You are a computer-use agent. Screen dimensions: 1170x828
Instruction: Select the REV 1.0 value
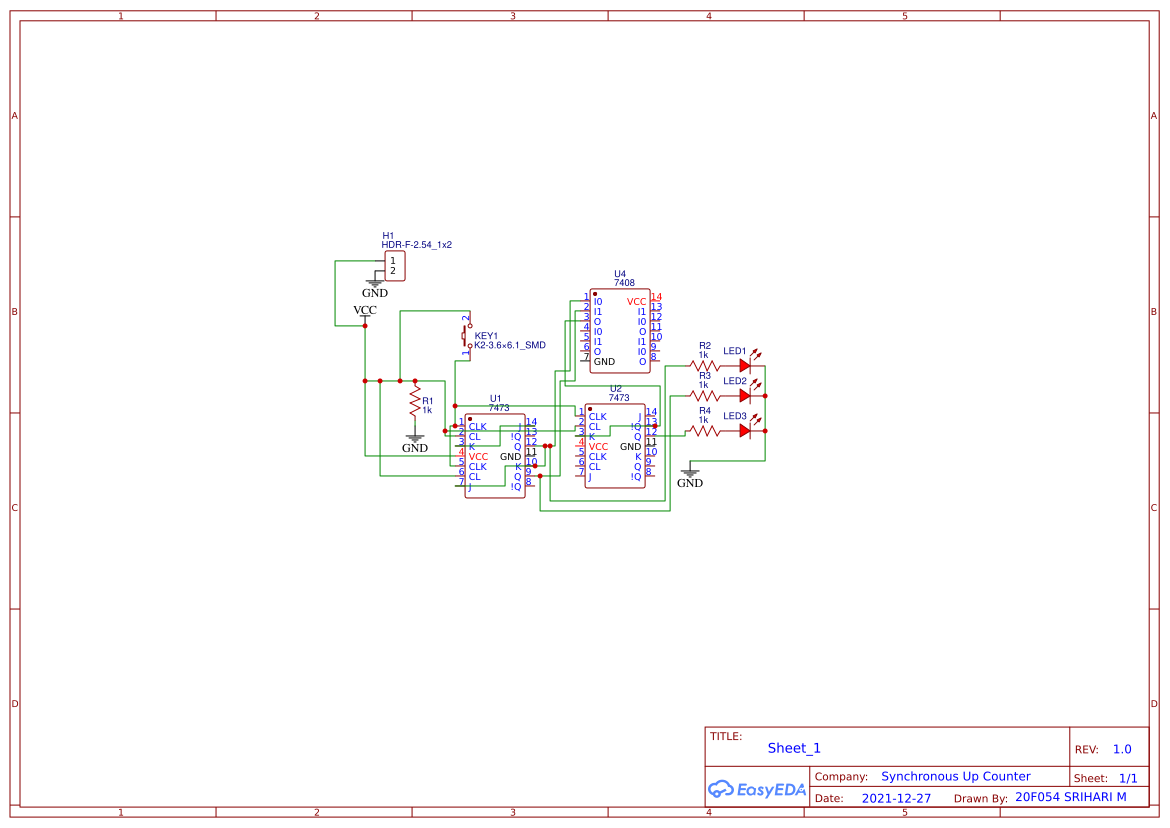coord(1122,749)
